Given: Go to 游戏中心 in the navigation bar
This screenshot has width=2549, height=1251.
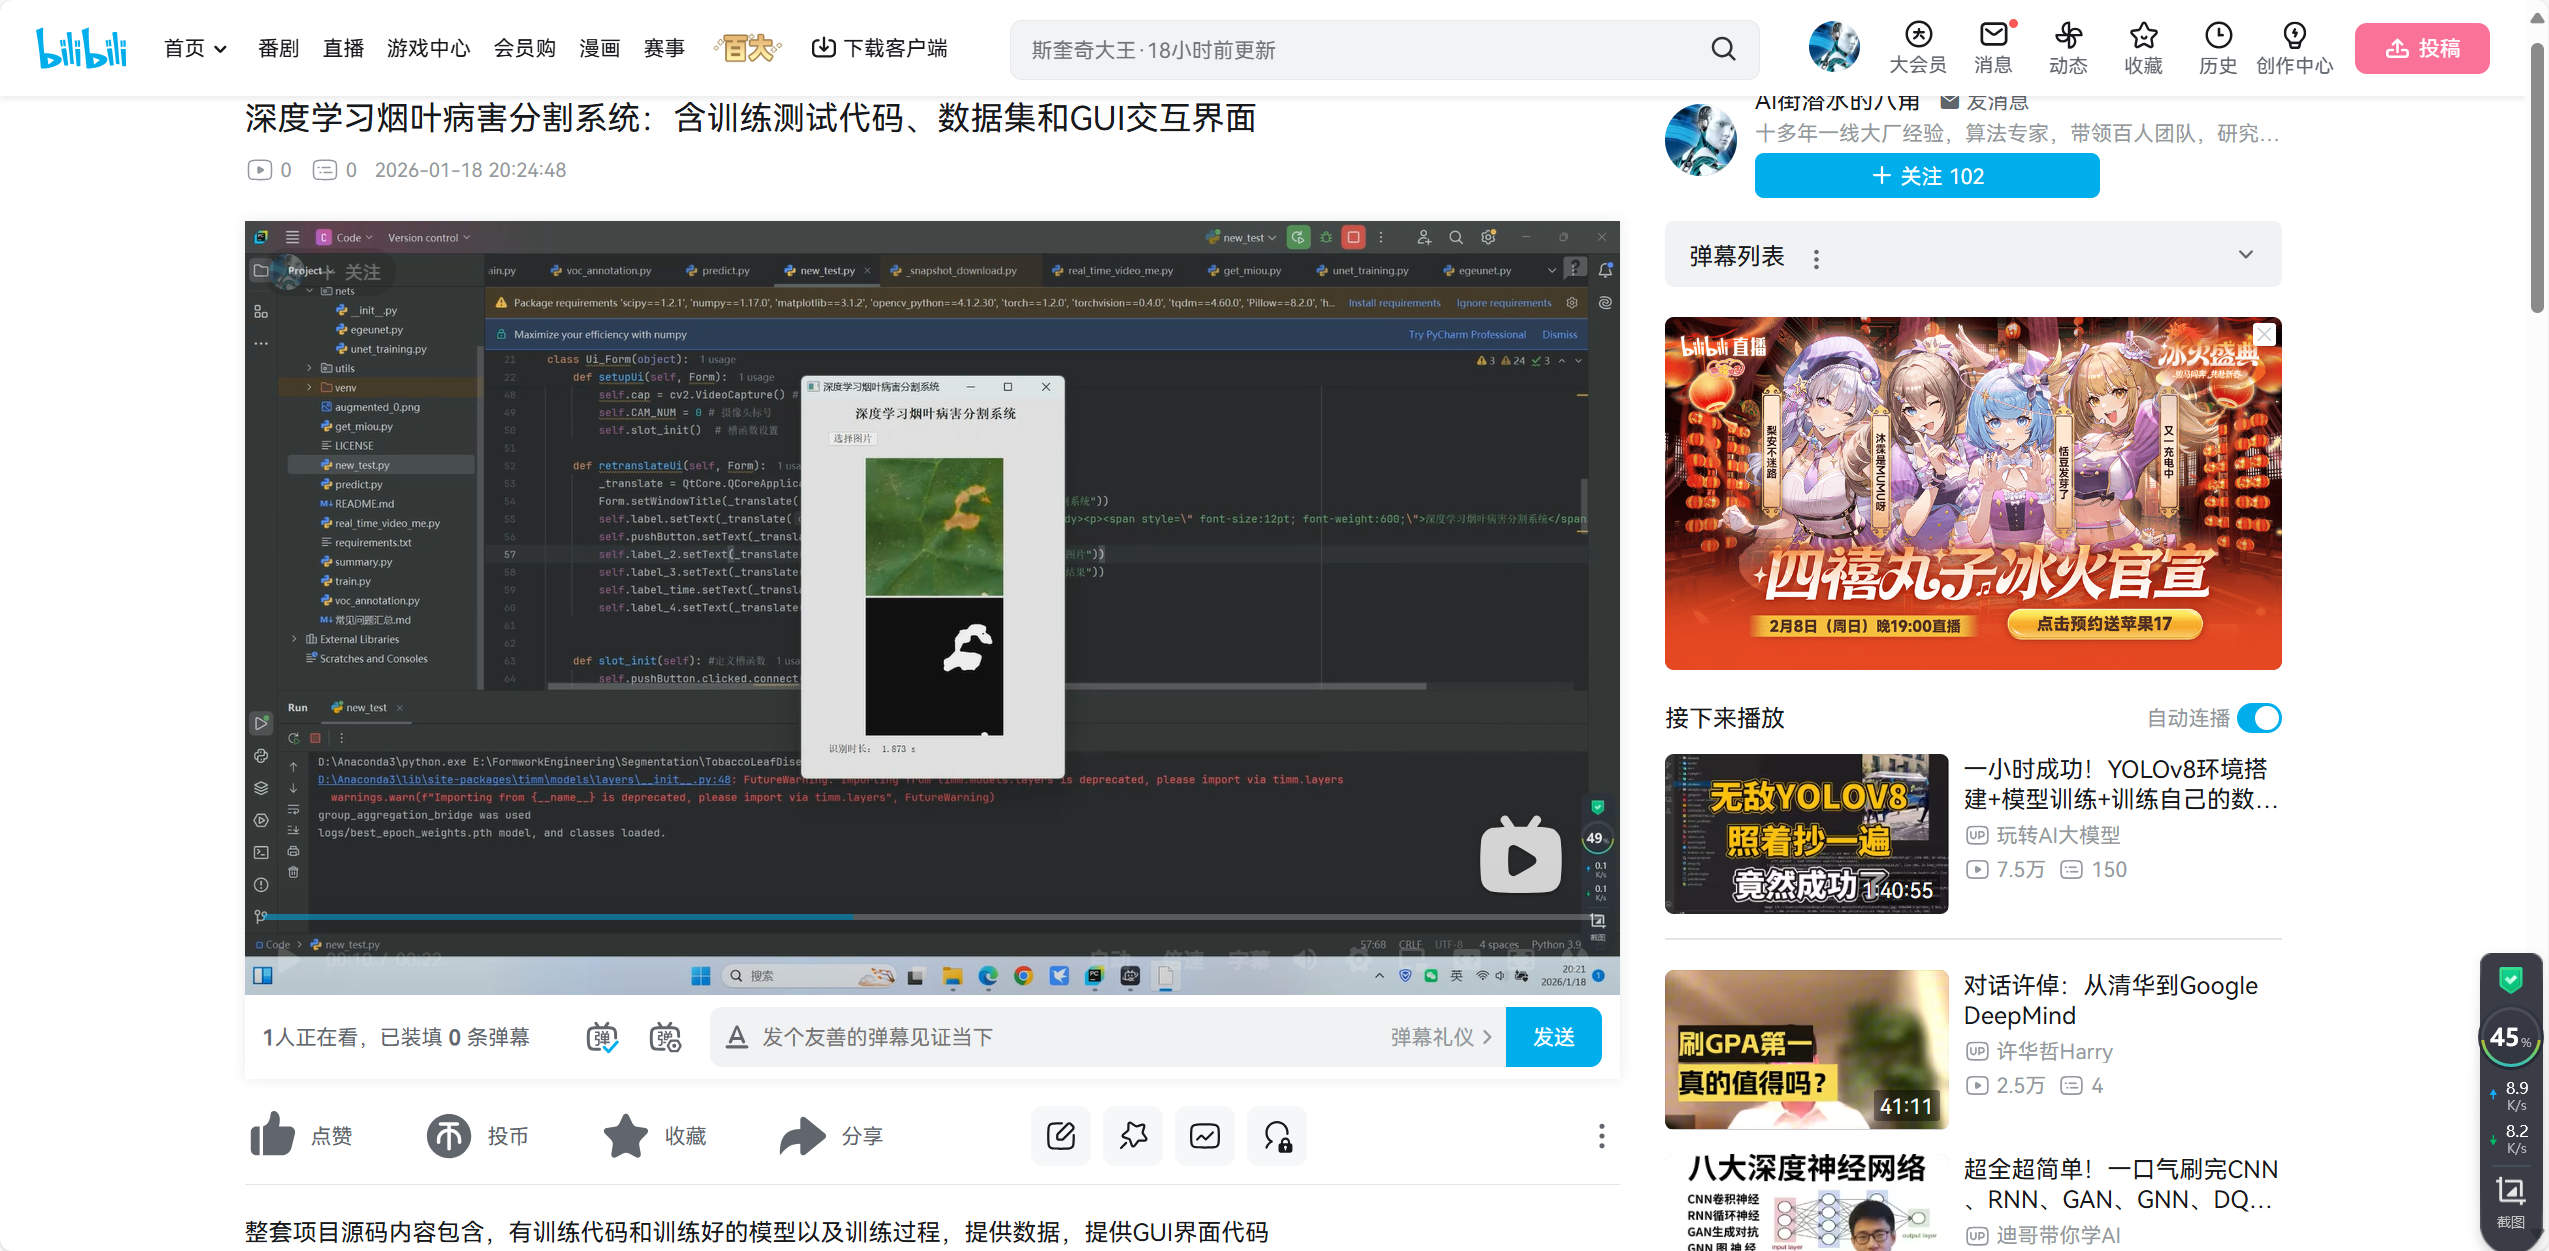Looking at the screenshot, I should click(x=428, y=48).
